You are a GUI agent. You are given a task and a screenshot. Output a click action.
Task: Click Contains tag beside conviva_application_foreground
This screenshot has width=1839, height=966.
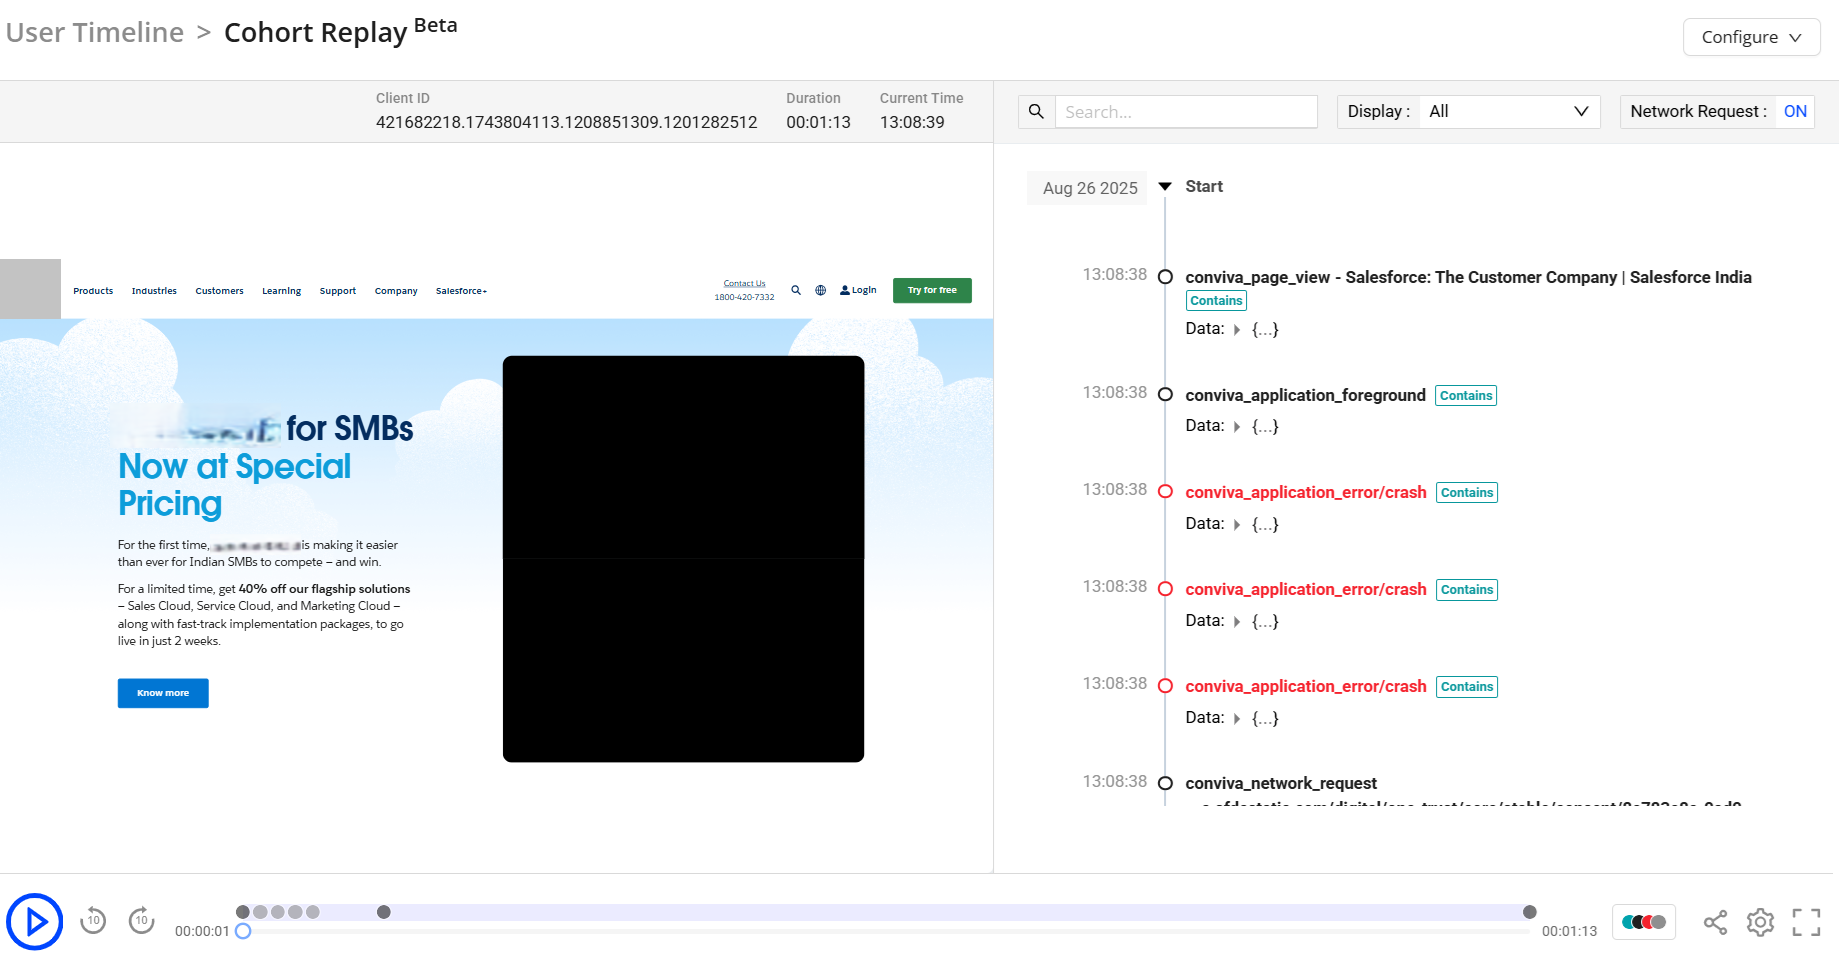(1466, 396)
